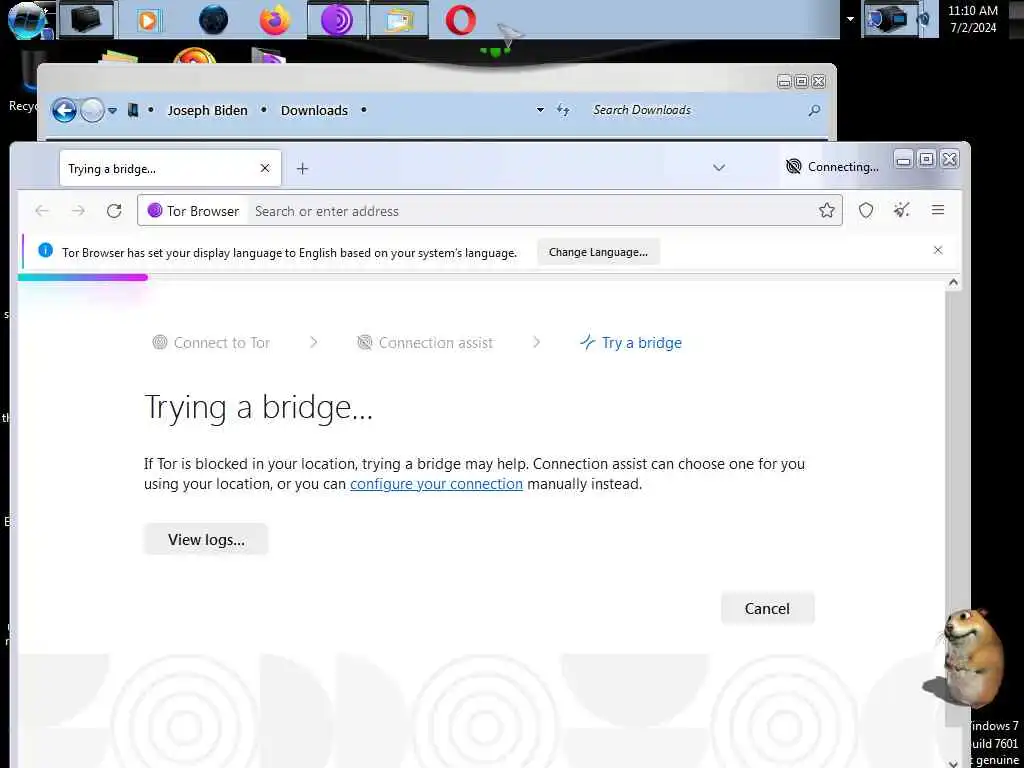Click the bridge connection progress bar

pyautogui.click(x=82, y=278)
